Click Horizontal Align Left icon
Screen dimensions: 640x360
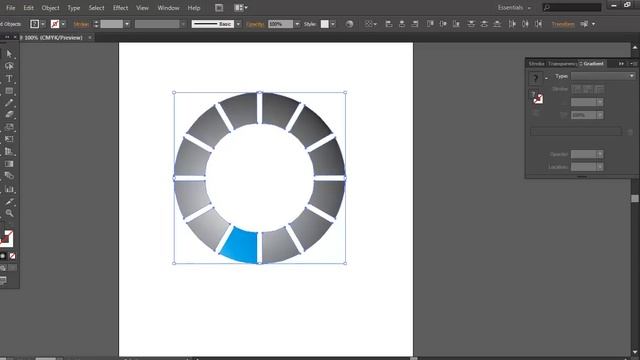389,24
